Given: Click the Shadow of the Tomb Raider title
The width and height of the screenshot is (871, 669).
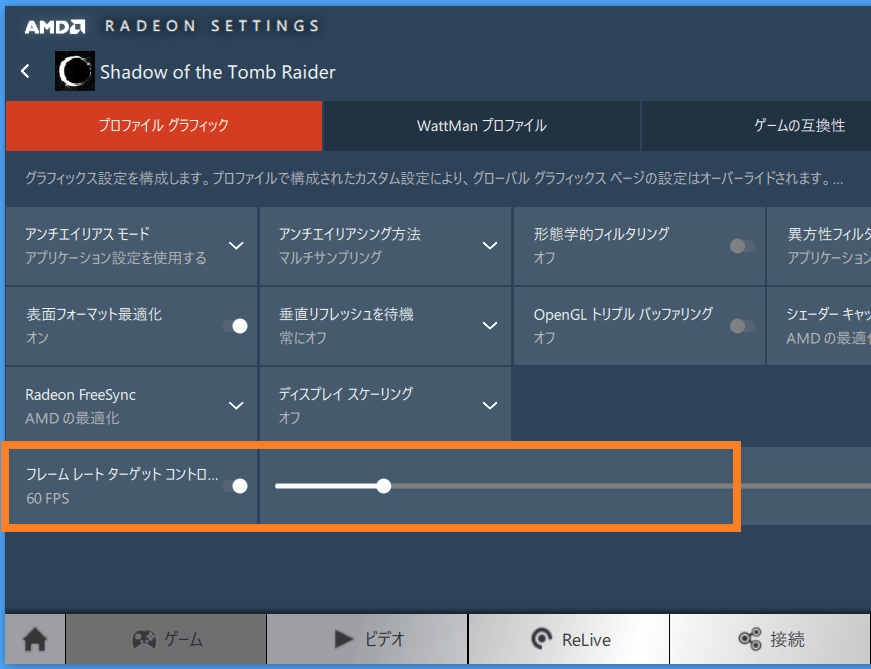Looking at the screenshot, I should click(x=218, y=72).
